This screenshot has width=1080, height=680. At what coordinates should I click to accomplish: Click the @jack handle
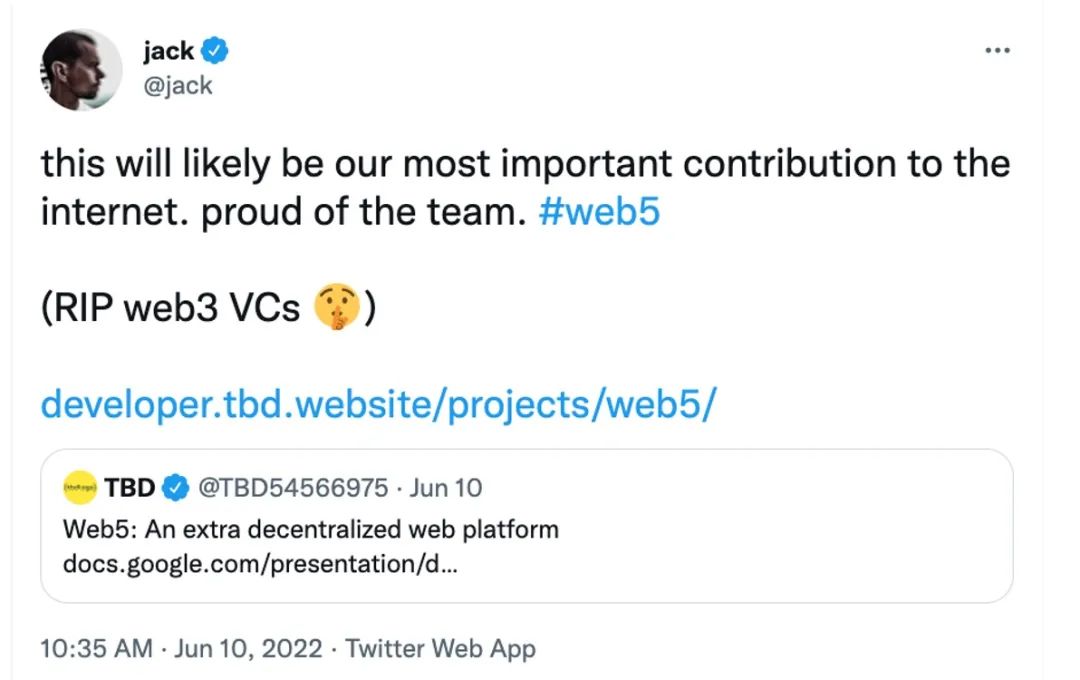(176, 85)
